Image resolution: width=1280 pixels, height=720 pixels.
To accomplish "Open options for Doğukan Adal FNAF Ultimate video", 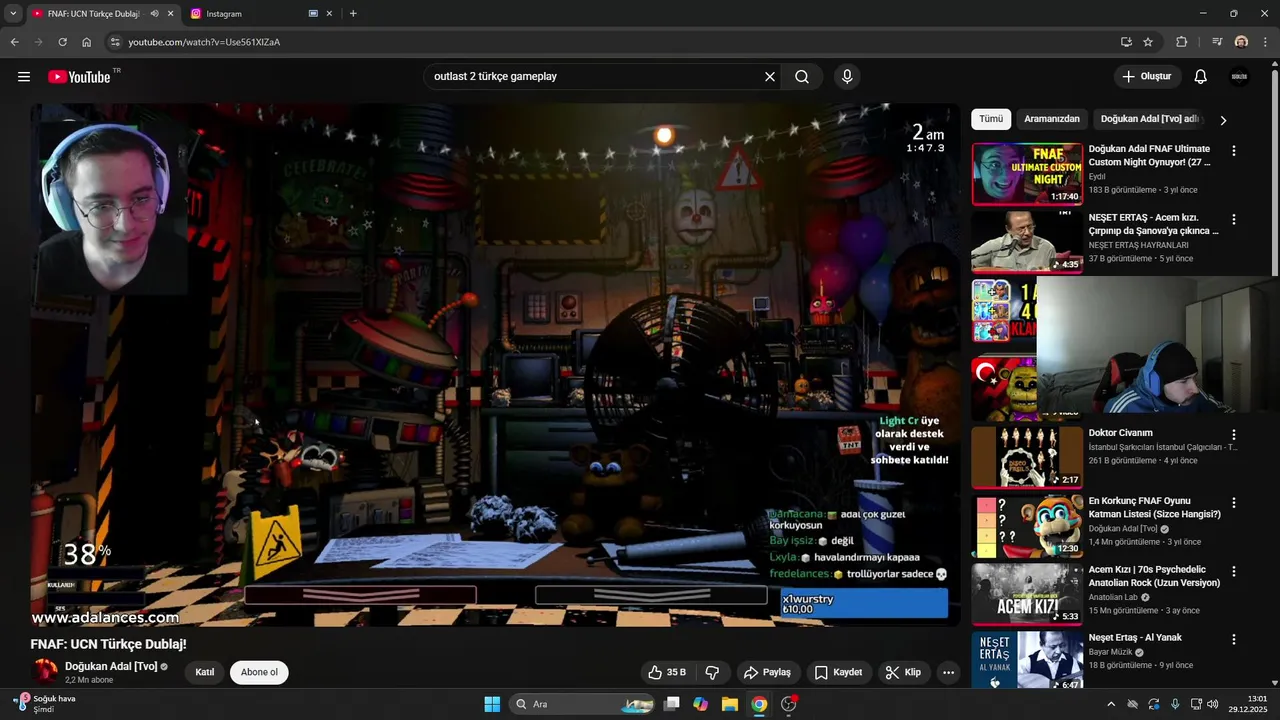I will pos(1233,151).
